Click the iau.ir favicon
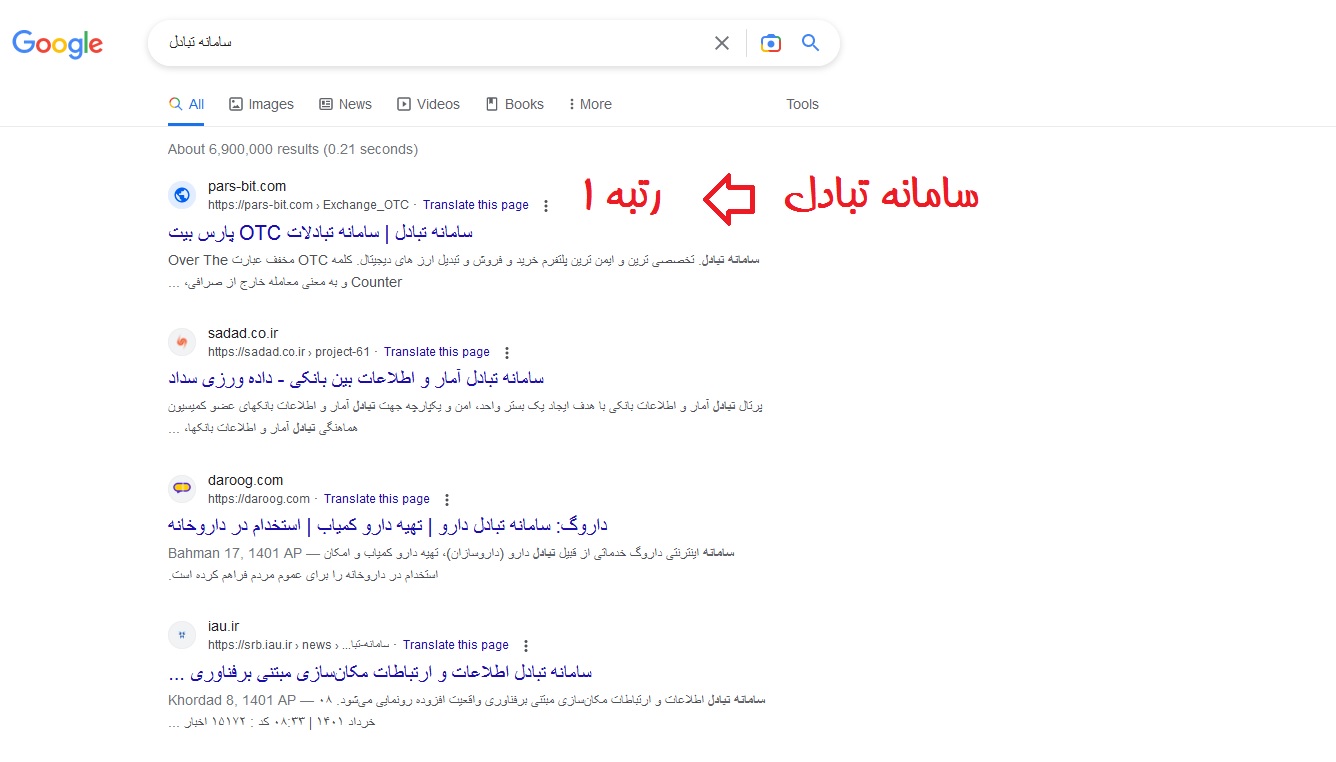Screen dimensions: 1336x762 tap(181, 635)
